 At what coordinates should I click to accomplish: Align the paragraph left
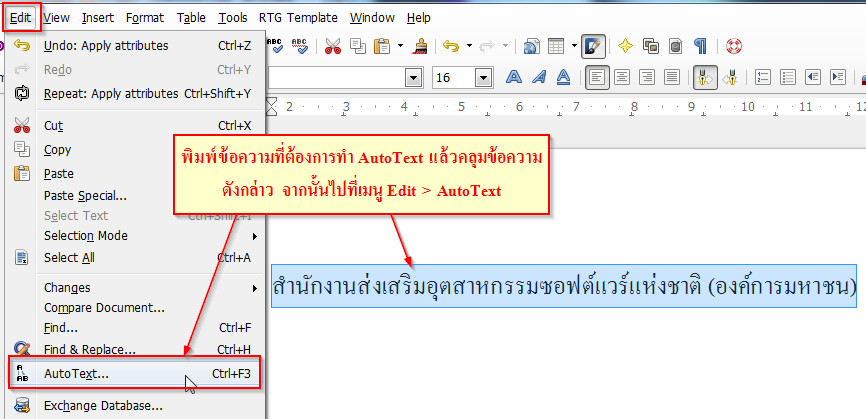pos(598,78)
